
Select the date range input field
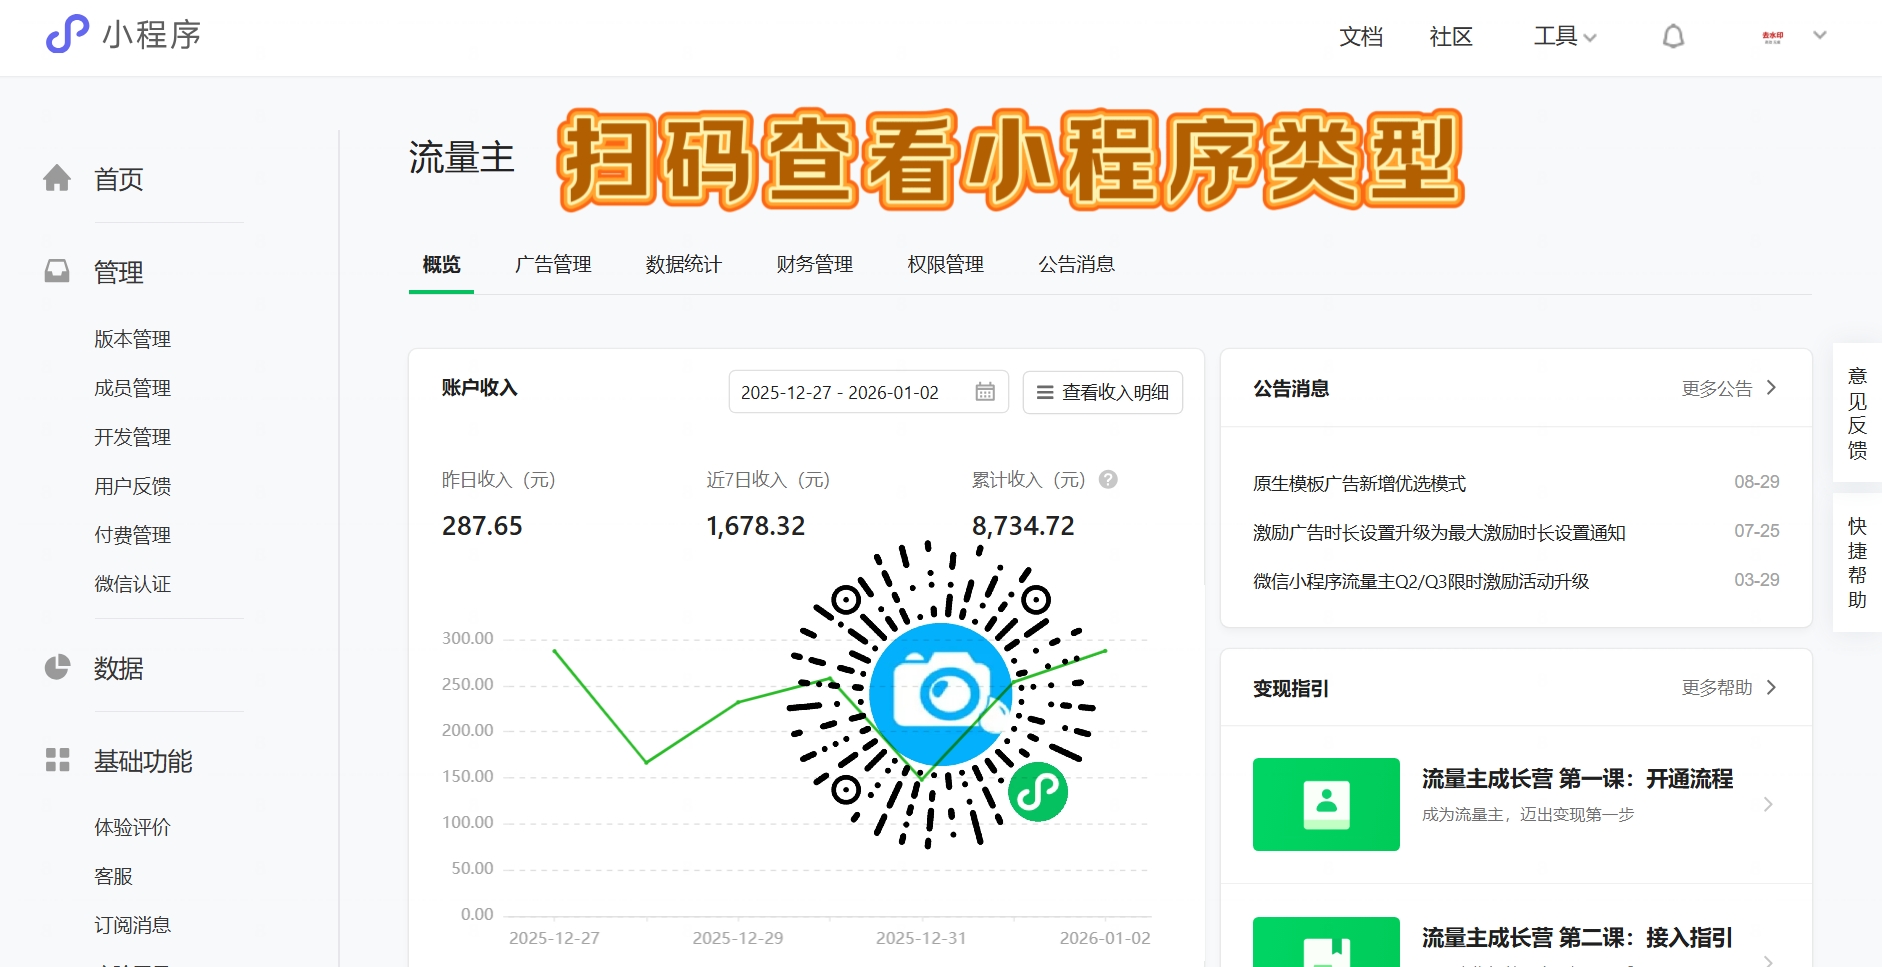click(850, 392)
